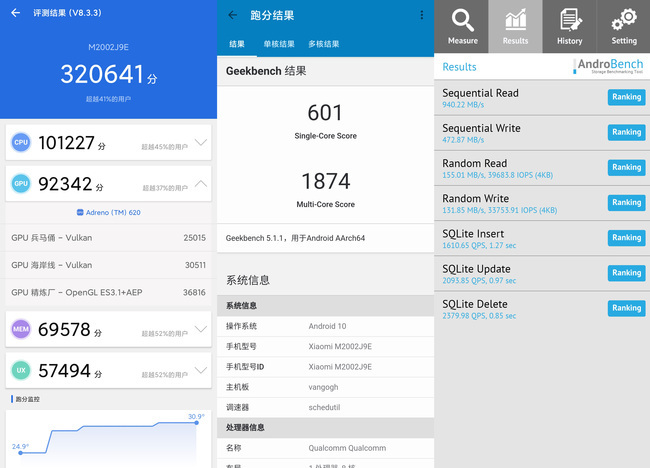Tap the Adreno (TM) 620 chip label

pyautogui.click(x=109, y=213)
